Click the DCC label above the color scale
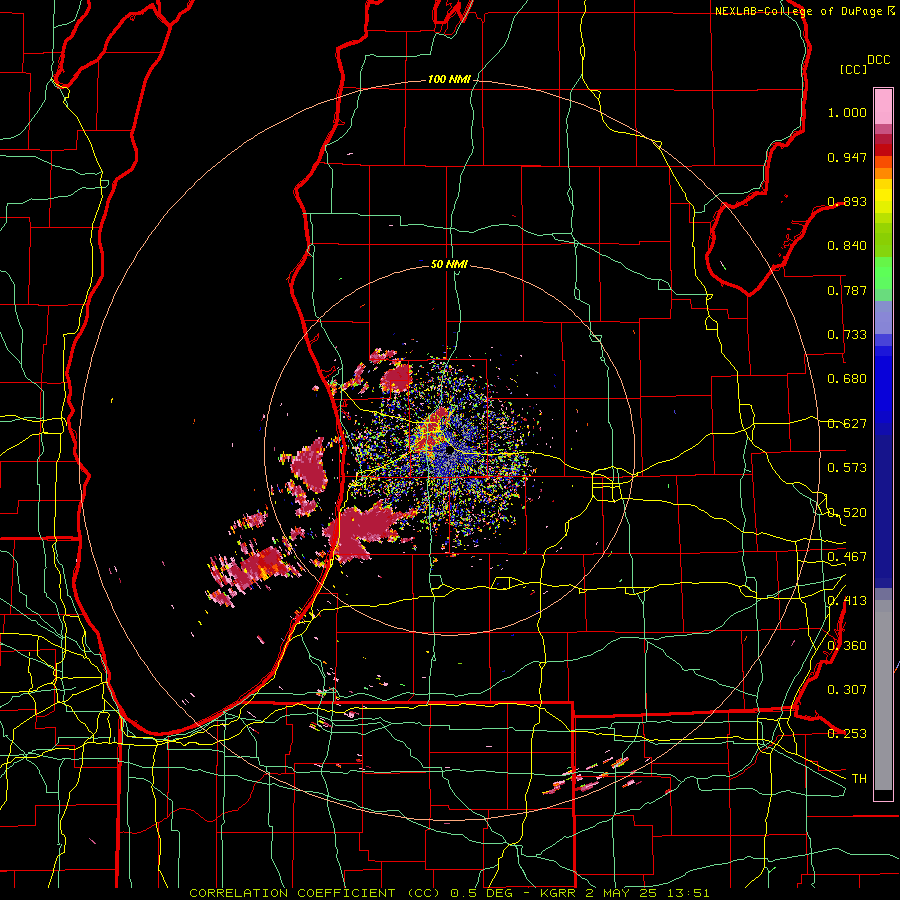The width and height of the screenshot is (900, 900). [878, 60]
